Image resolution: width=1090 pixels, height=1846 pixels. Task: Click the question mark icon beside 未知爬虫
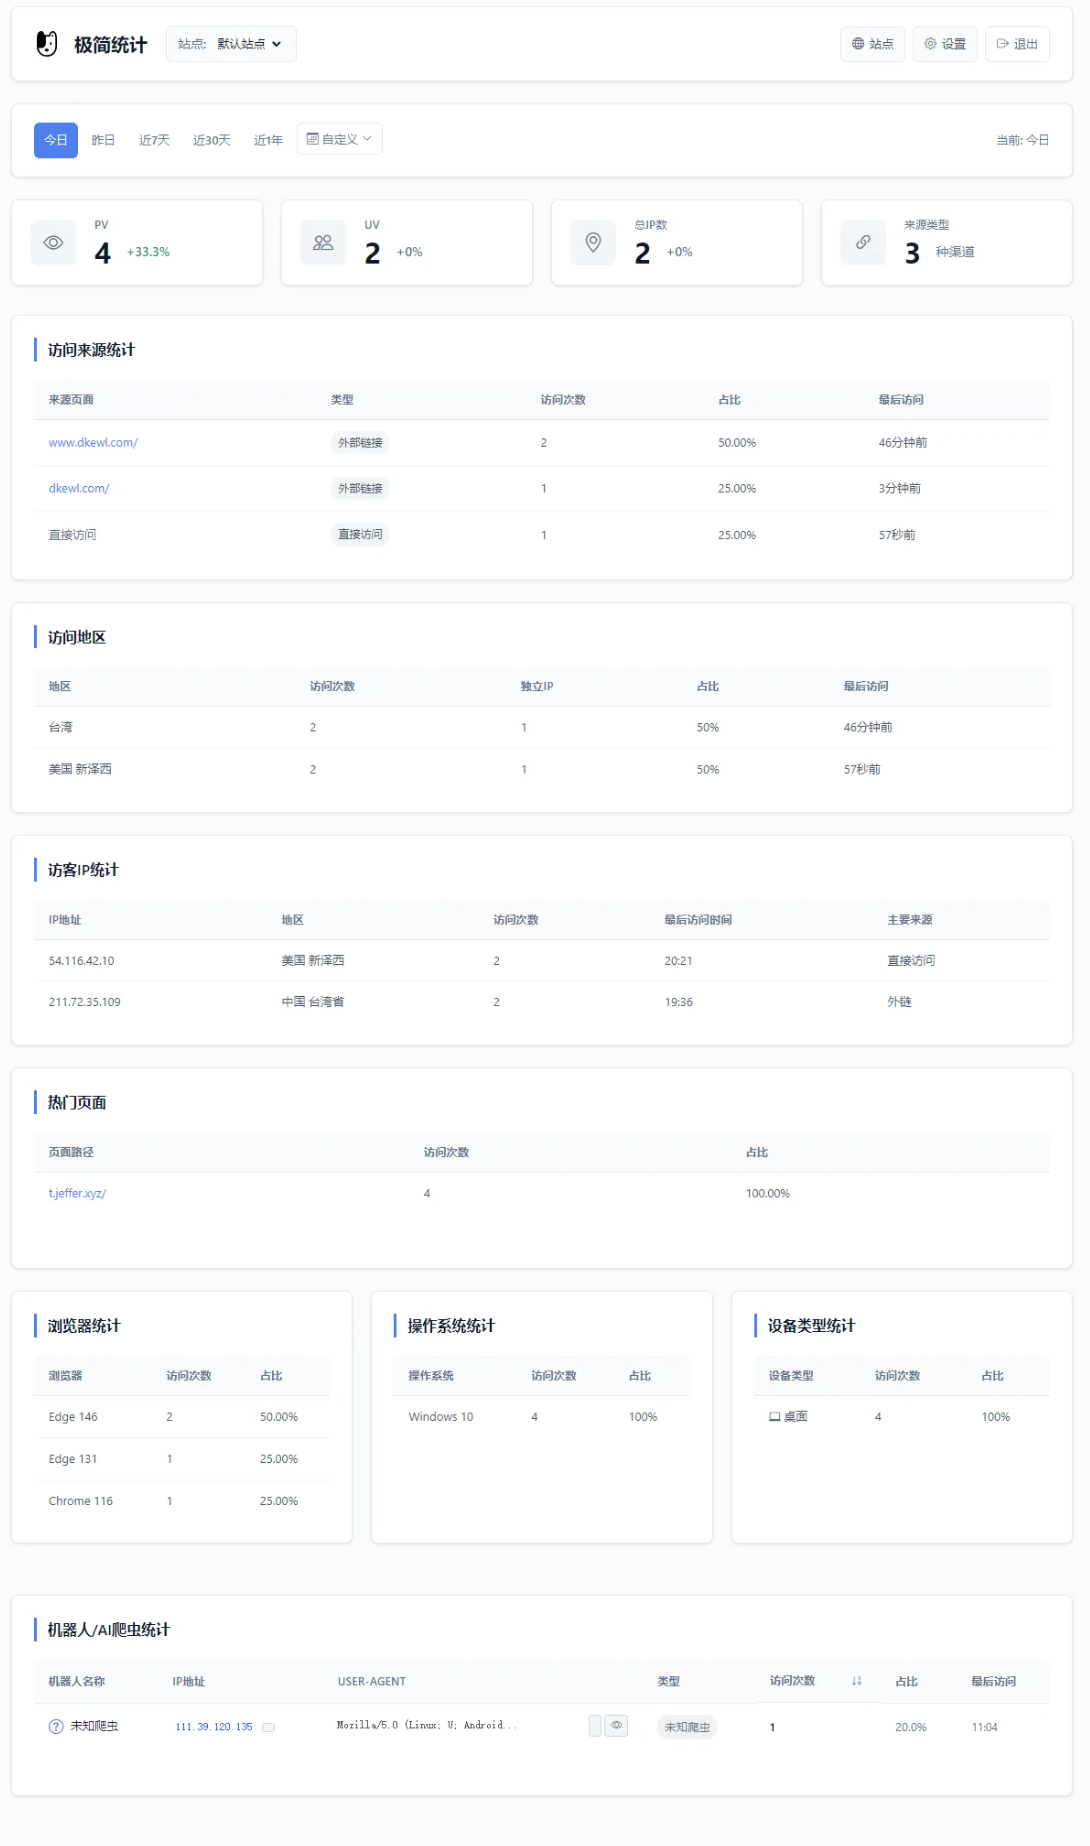[x=56, y=1727]
